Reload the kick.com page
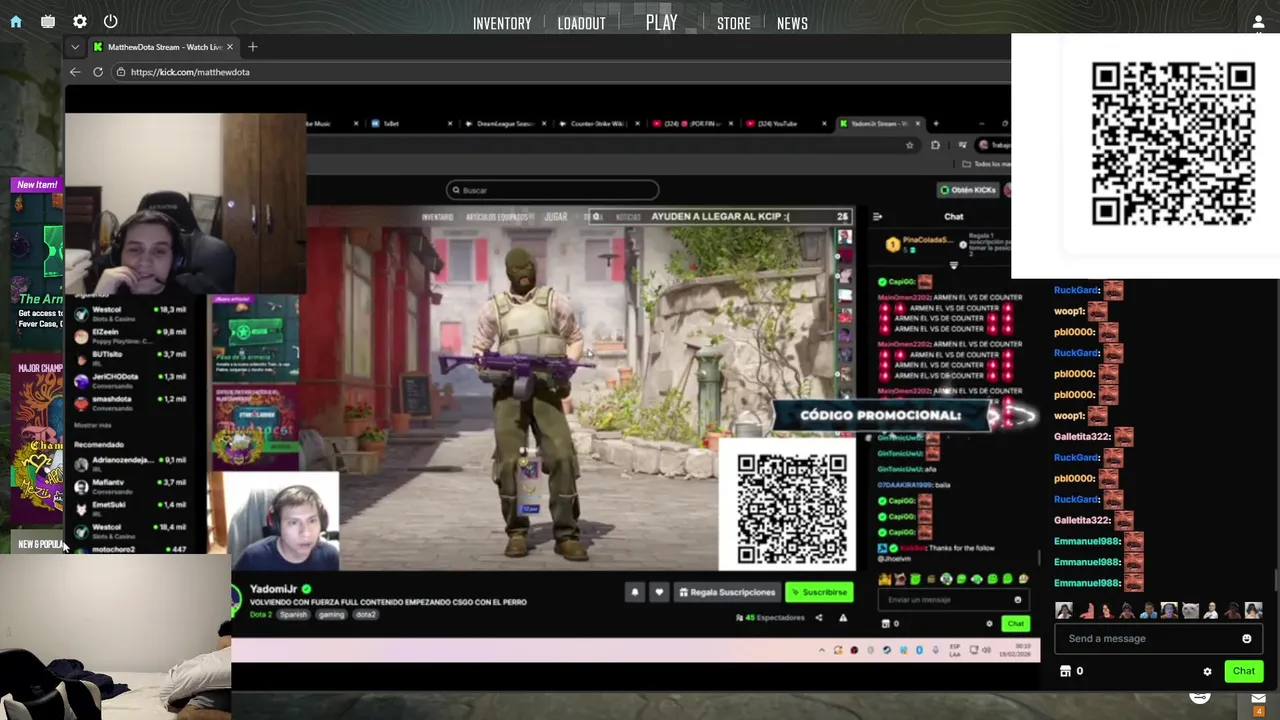The width and height of the screenshot is (1280, 720). (98, 72)
